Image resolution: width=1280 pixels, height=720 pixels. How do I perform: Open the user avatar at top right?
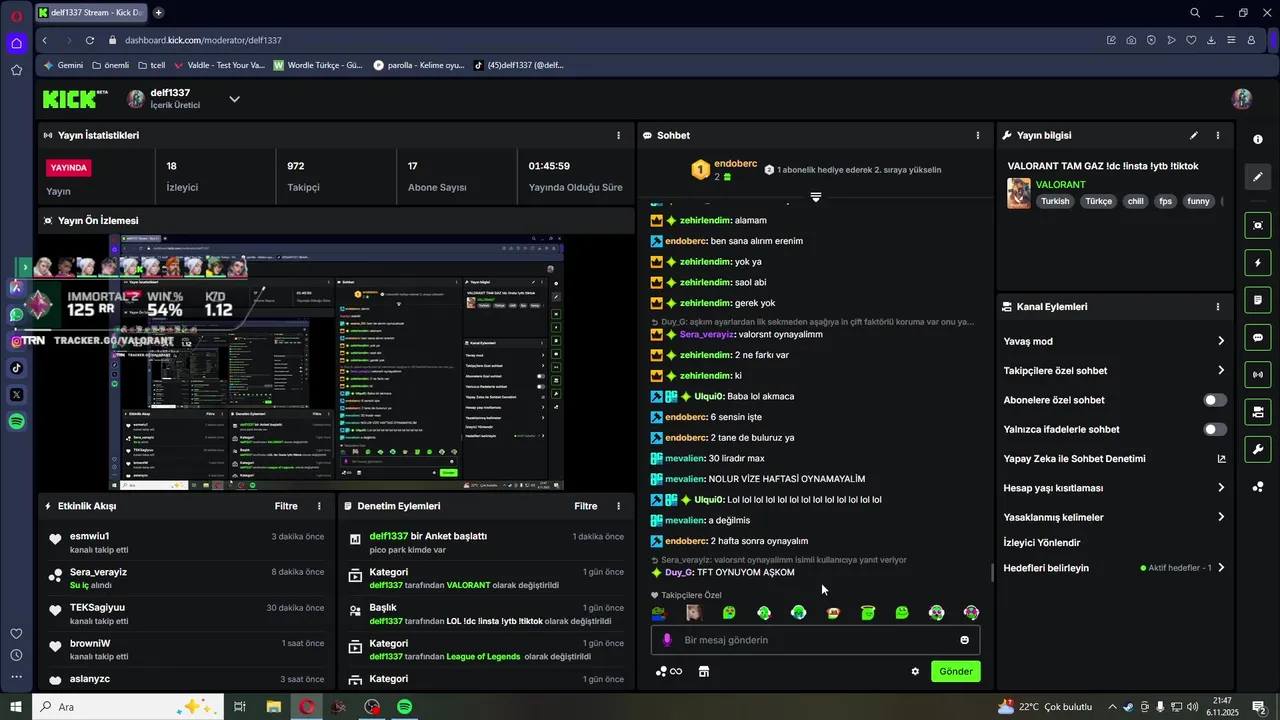pyautogui.click(x=1242, y=99)
